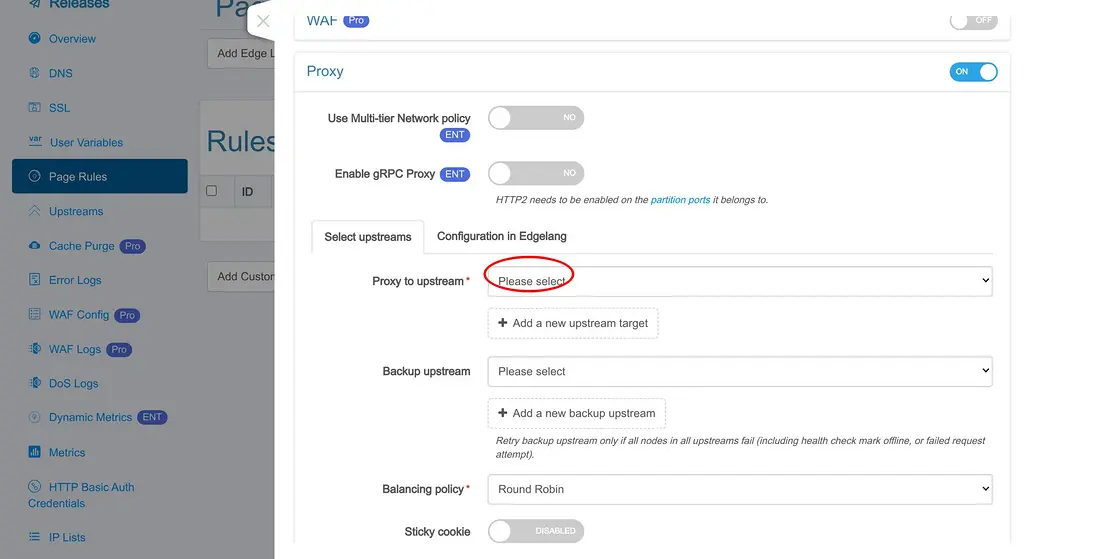Open the Select upstreams tab
Image resolution: width=1098 pixels, height=559 pixels.
coord(368,237)
